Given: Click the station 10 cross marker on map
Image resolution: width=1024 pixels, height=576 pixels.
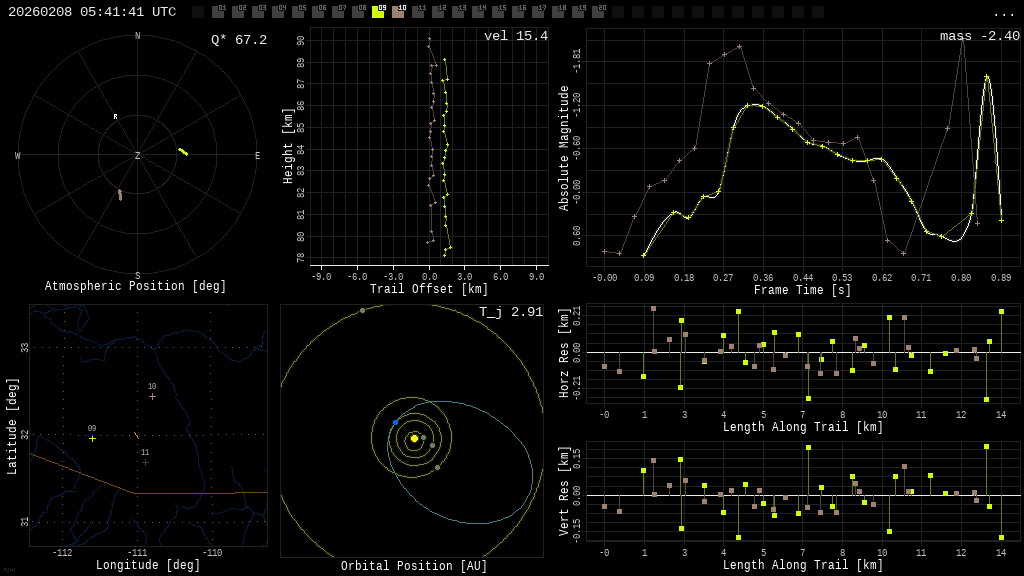Looking at the screenshot, I should tap(152, 396).
